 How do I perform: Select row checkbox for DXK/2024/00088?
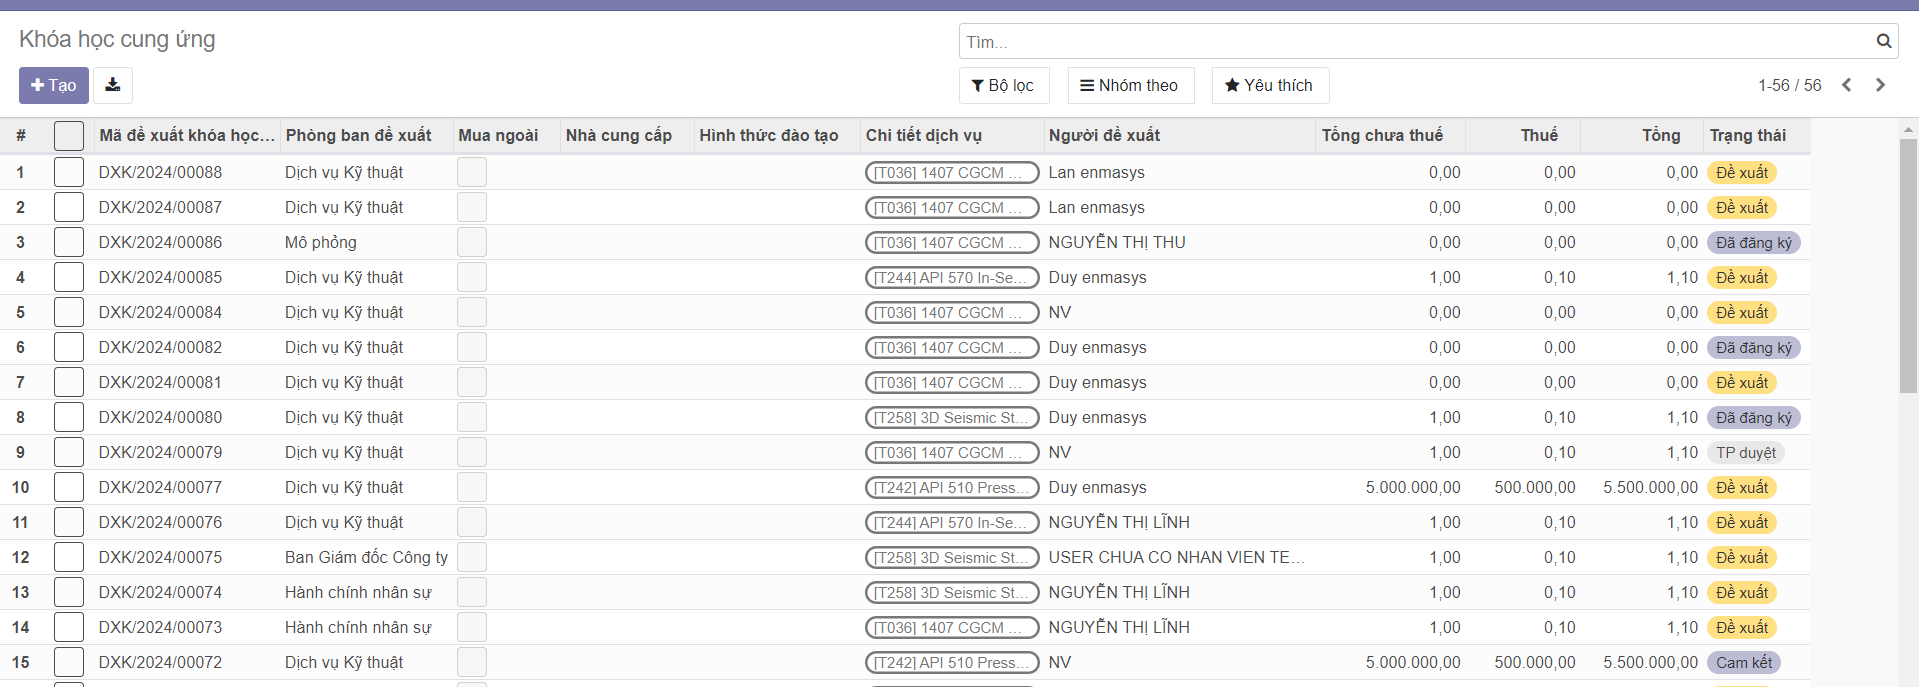tap(69, 172)
